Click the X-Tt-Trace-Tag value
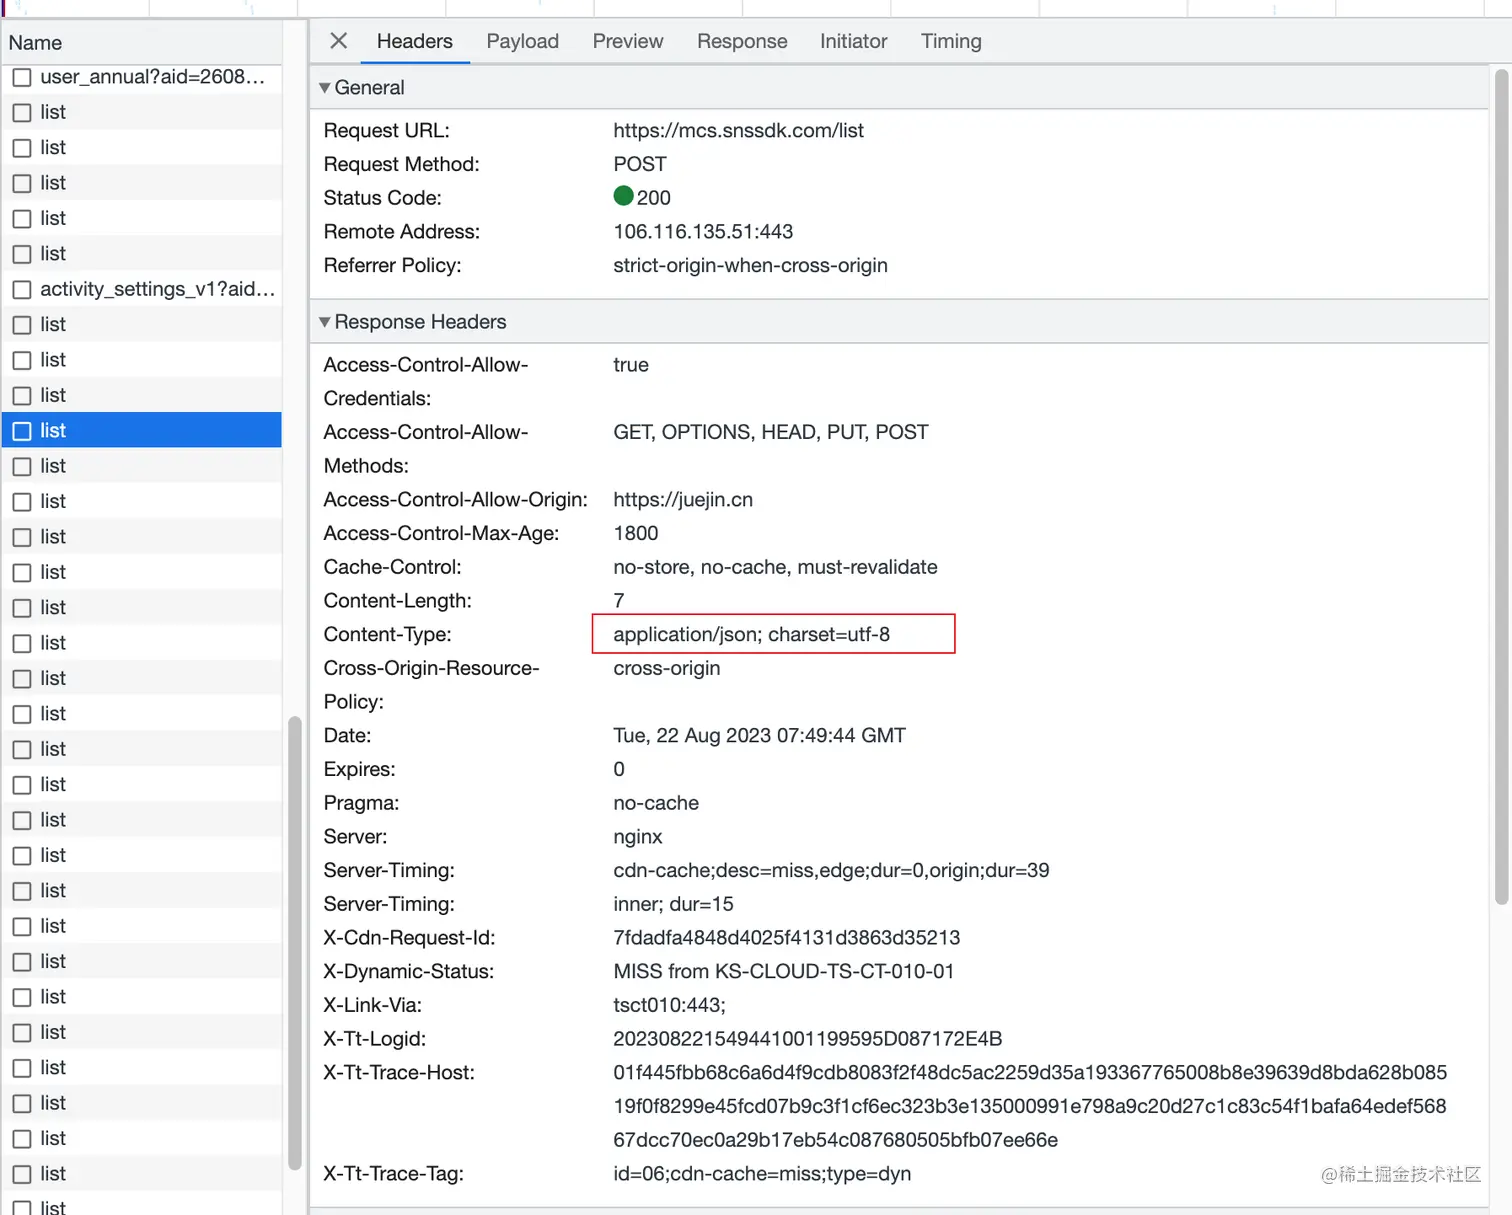Image resolution: width=1512 pixels, height=1215 pixels. [x=762, y=1174]
